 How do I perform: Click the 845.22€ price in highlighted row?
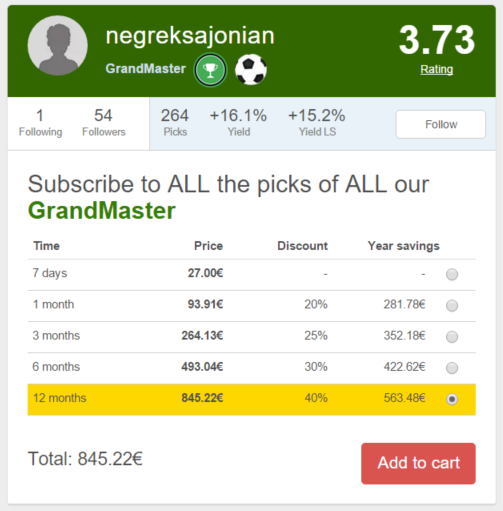(x=202, y=398)
